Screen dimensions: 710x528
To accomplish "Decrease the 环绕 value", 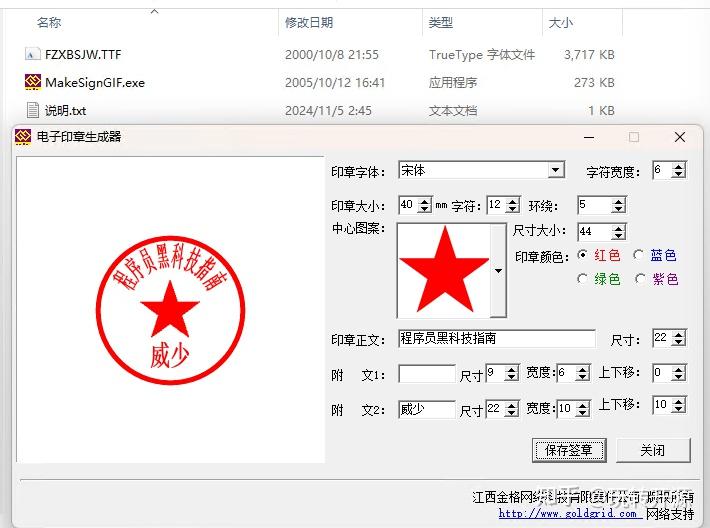I will click(618, 209).
